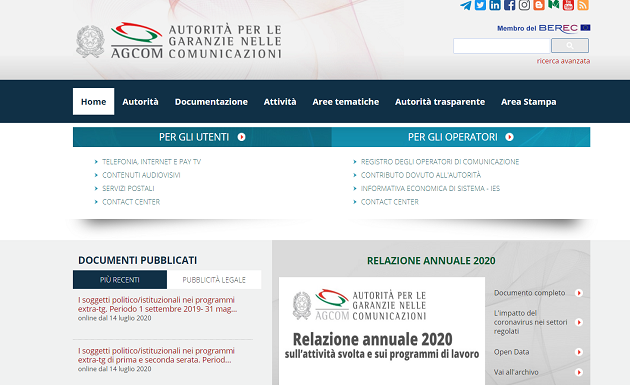
Task: Switch to the Pubblicità legale tab
Action: point(214,280)
